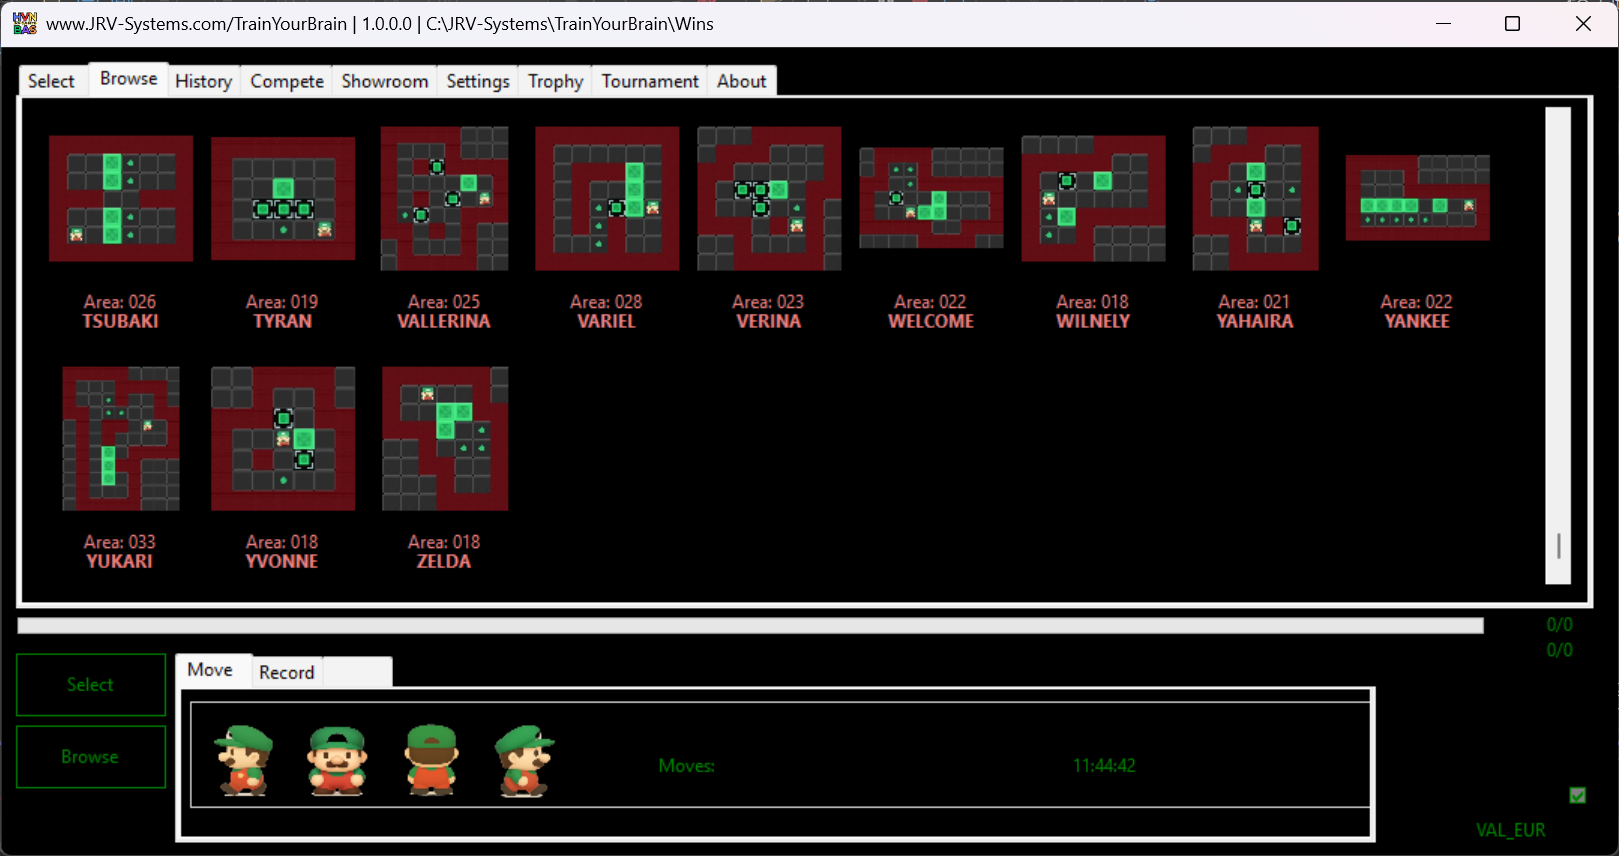Screen dimensions: 1619x856
Task: Go to the Showroom tab
Action: coord(385,81)
